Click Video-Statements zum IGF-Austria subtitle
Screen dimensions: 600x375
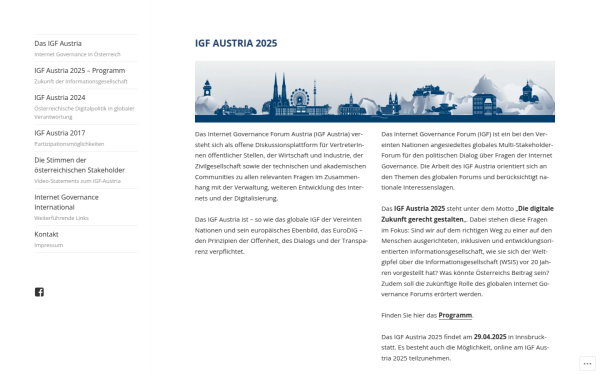pyautogui.click(x=77, y=181)
